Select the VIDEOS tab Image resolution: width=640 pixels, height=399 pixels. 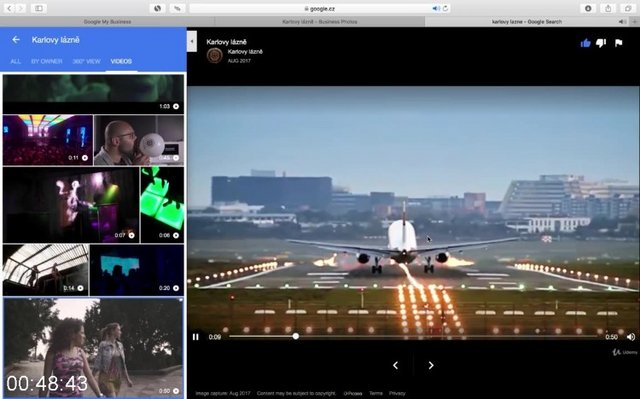(x=121, y=61)
